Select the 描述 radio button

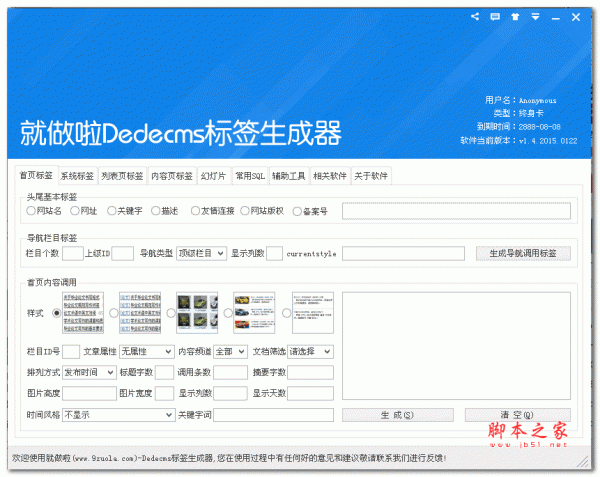click(155, 211)
